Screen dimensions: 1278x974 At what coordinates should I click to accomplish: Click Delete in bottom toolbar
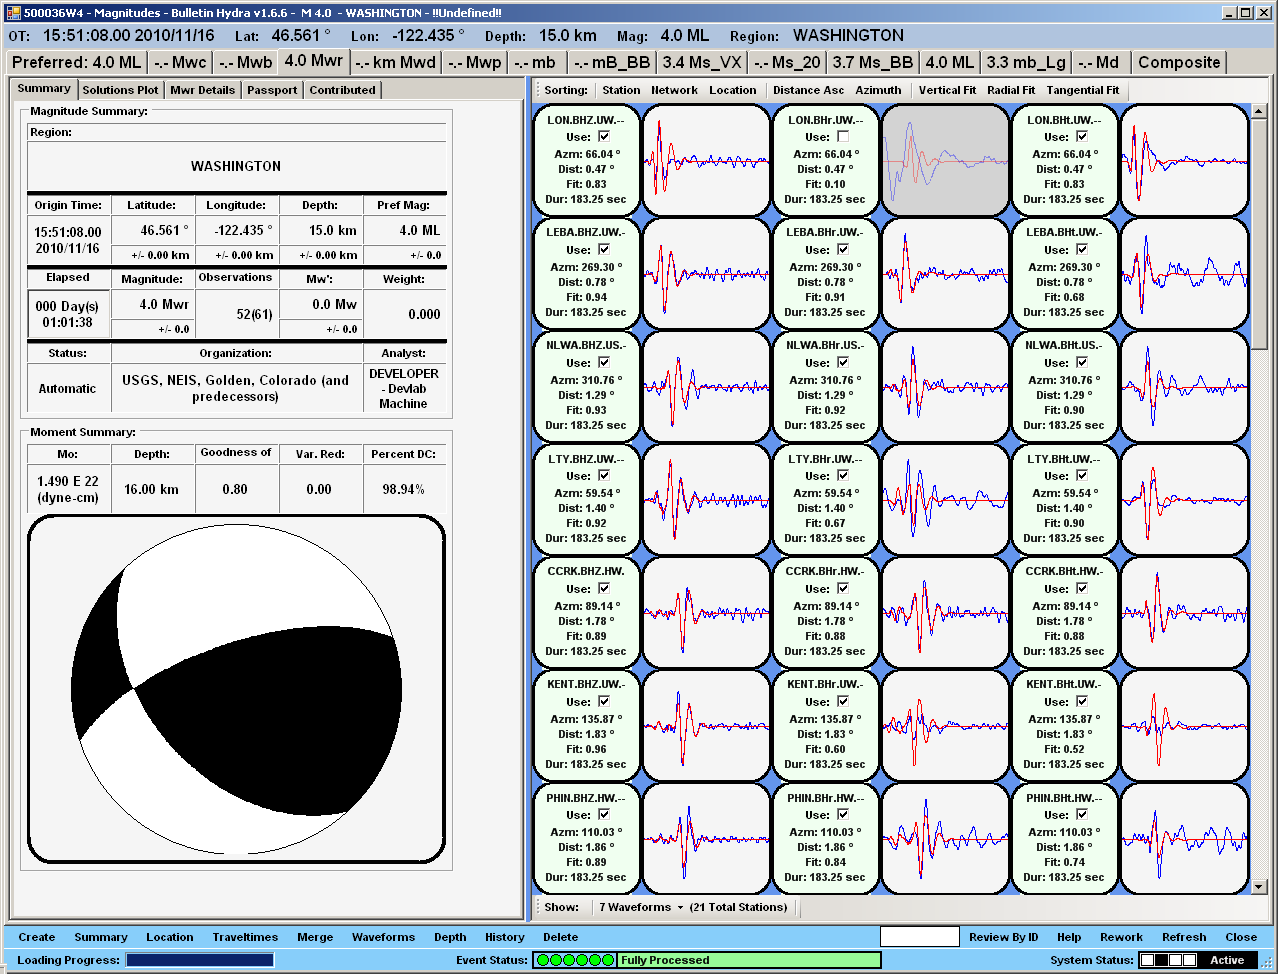561,937
